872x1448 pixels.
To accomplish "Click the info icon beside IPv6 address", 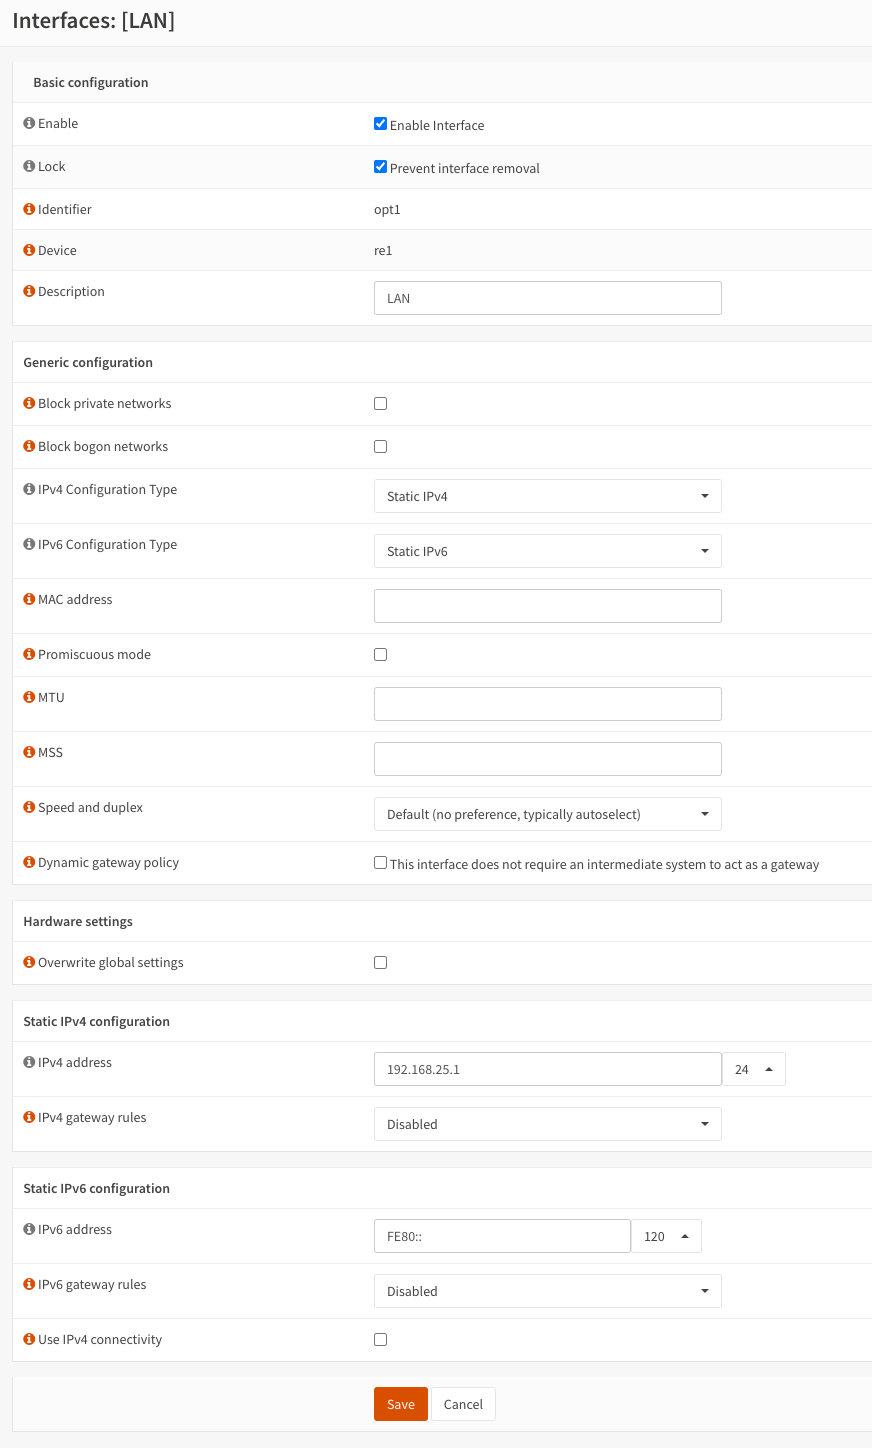I will click(x=29, y=1229).
